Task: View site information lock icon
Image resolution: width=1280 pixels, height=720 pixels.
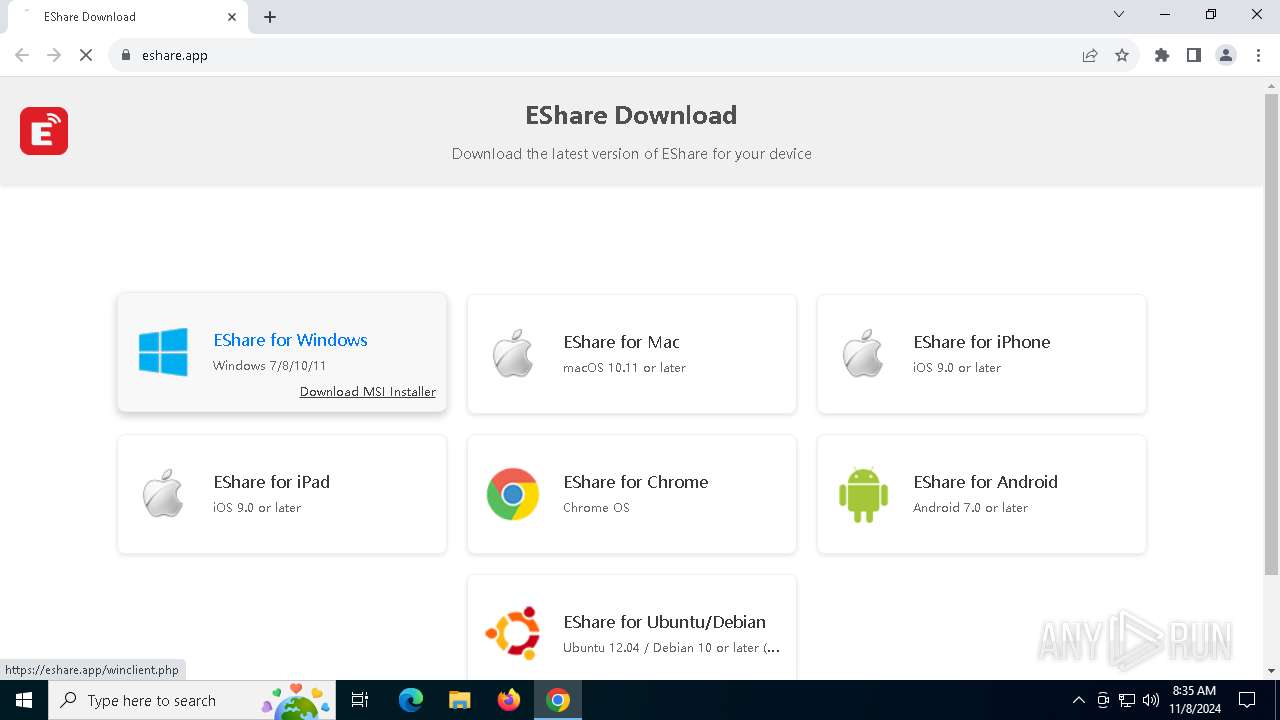Action: (x=126, y=55)
